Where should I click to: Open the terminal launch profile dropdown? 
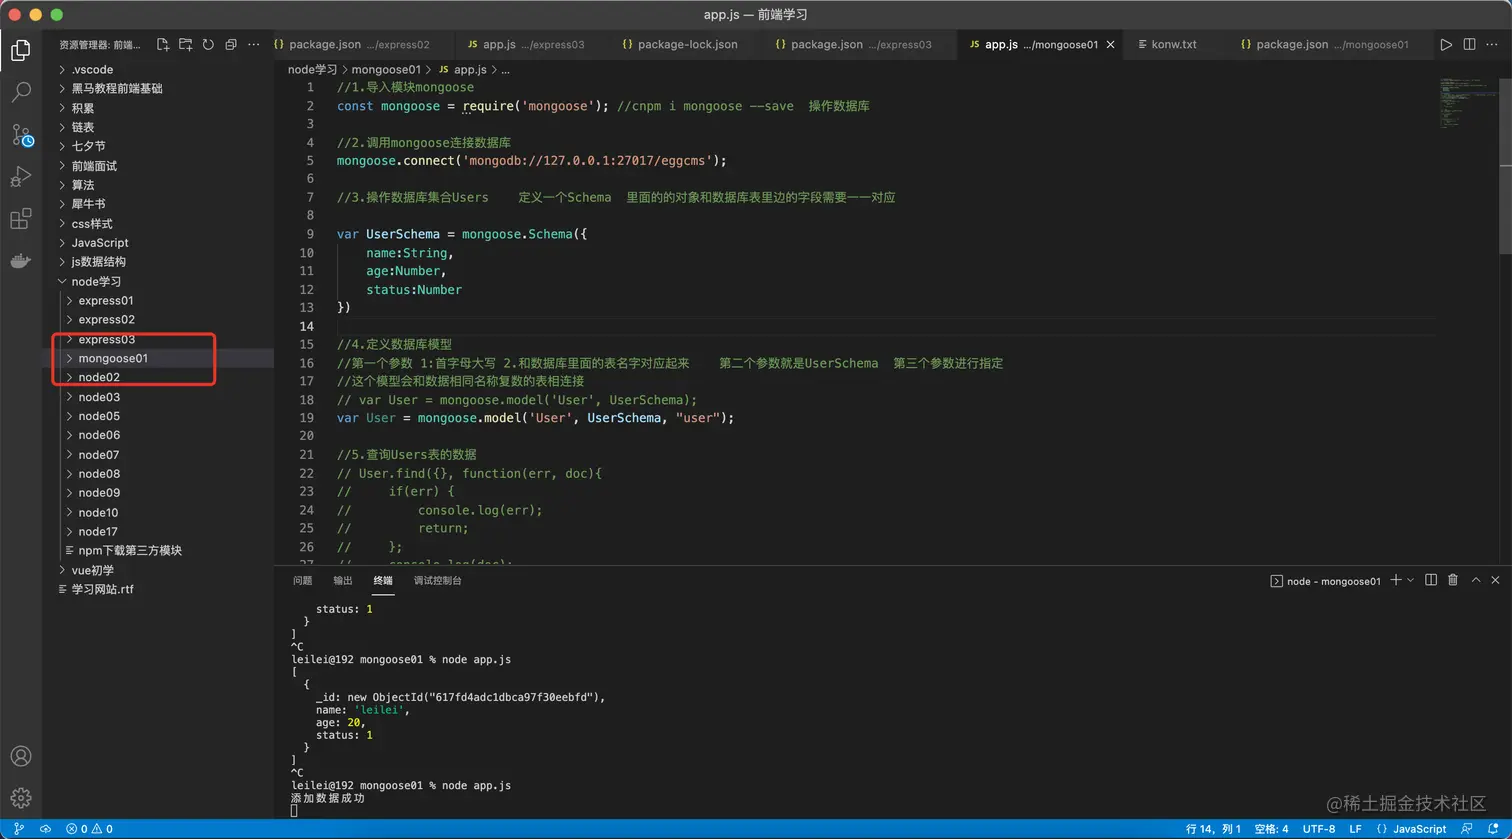tap(1411, 580)
